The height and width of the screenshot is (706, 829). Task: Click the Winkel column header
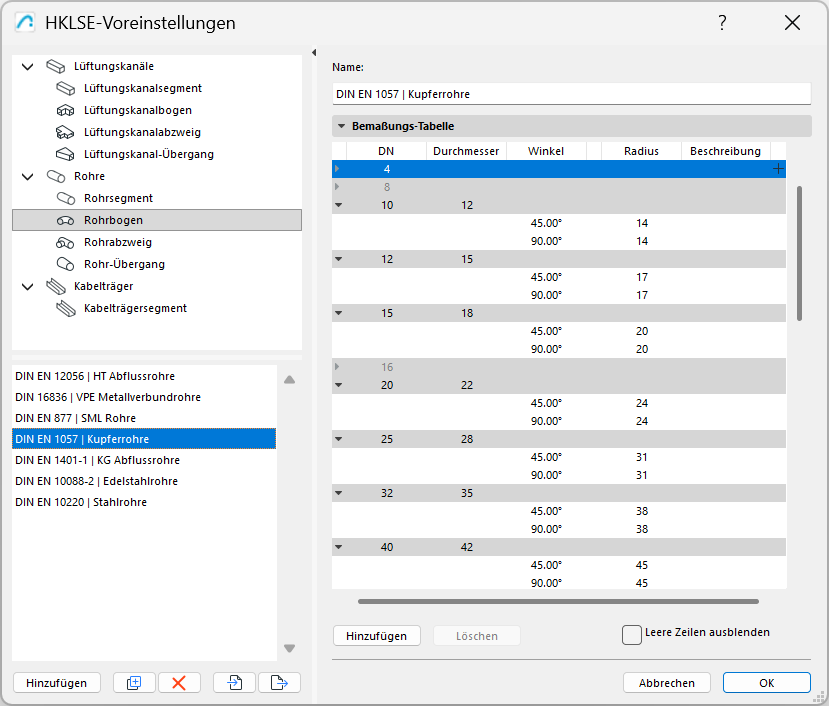tap(546, 151)
